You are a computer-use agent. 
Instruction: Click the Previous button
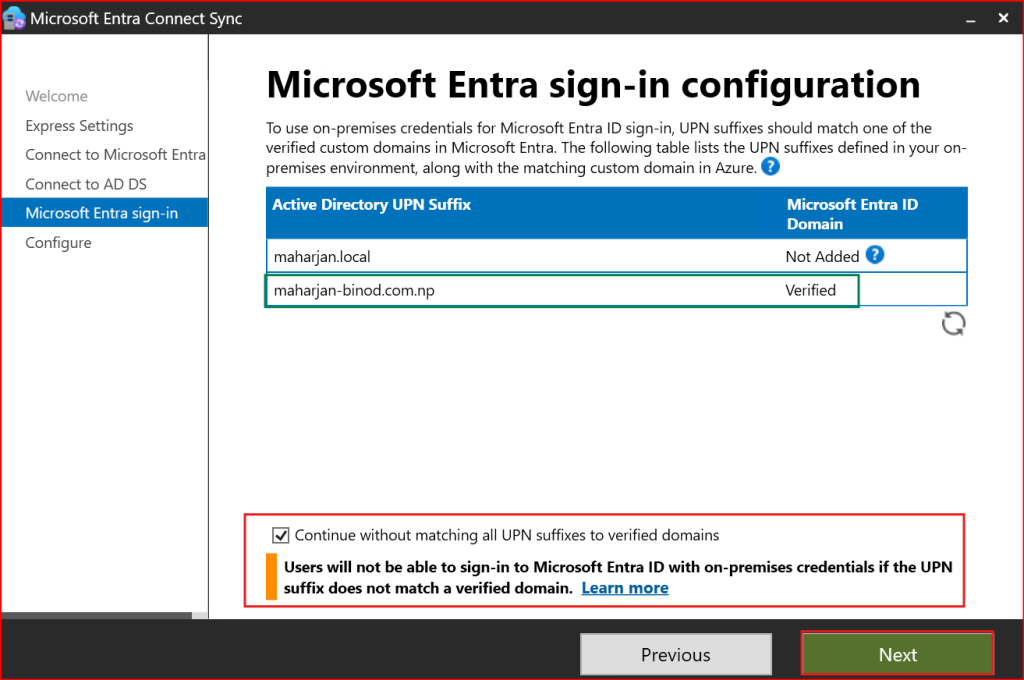[676, 655]
